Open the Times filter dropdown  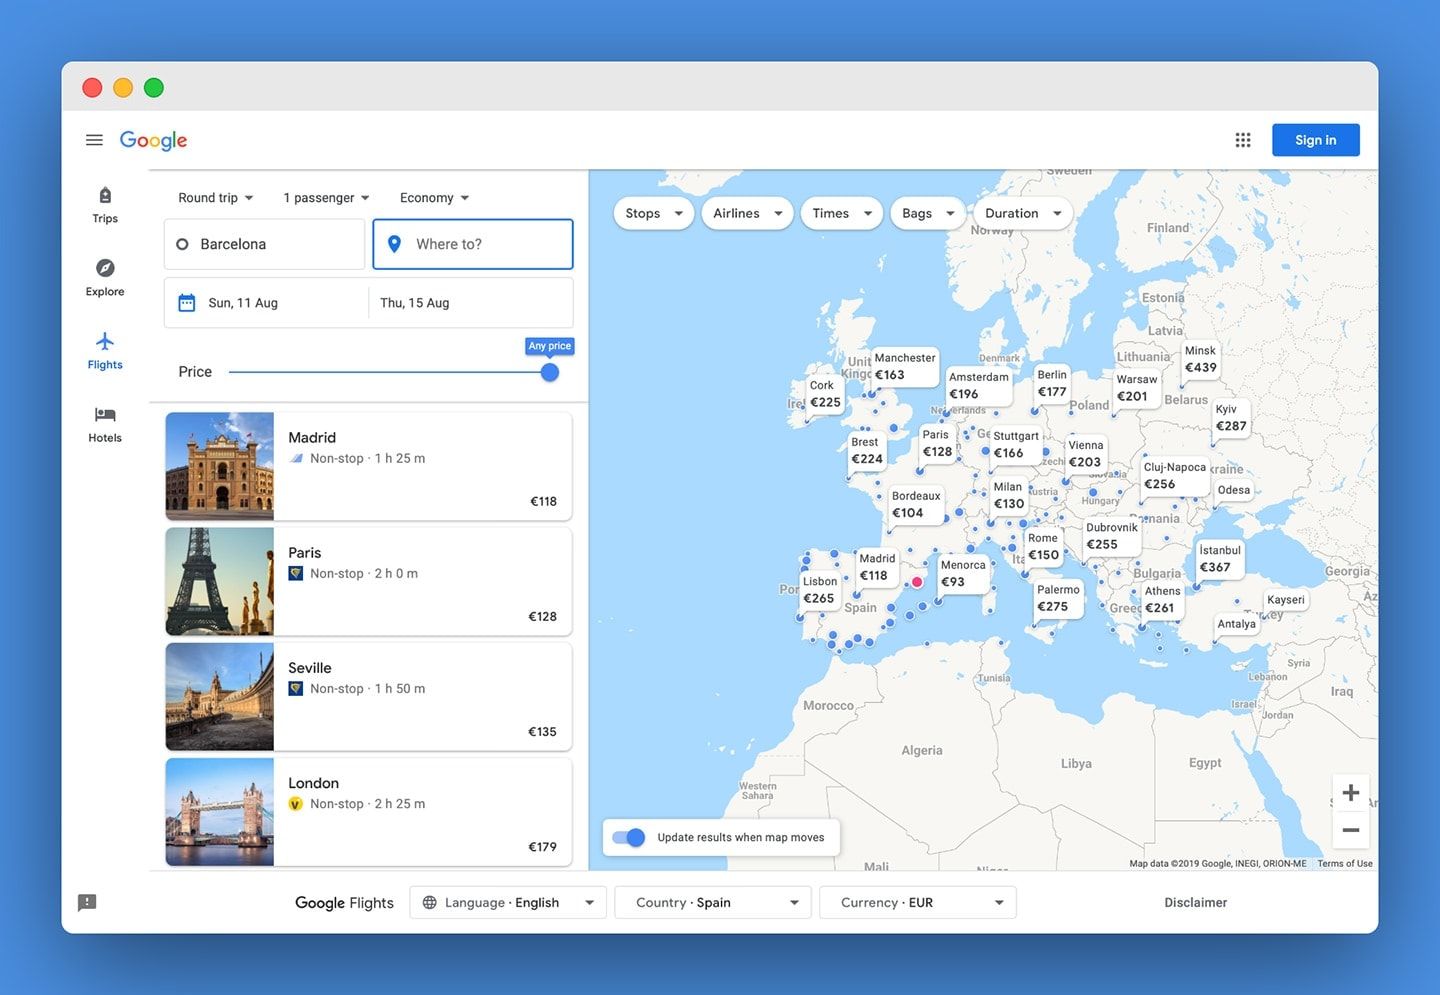(841, 213)
